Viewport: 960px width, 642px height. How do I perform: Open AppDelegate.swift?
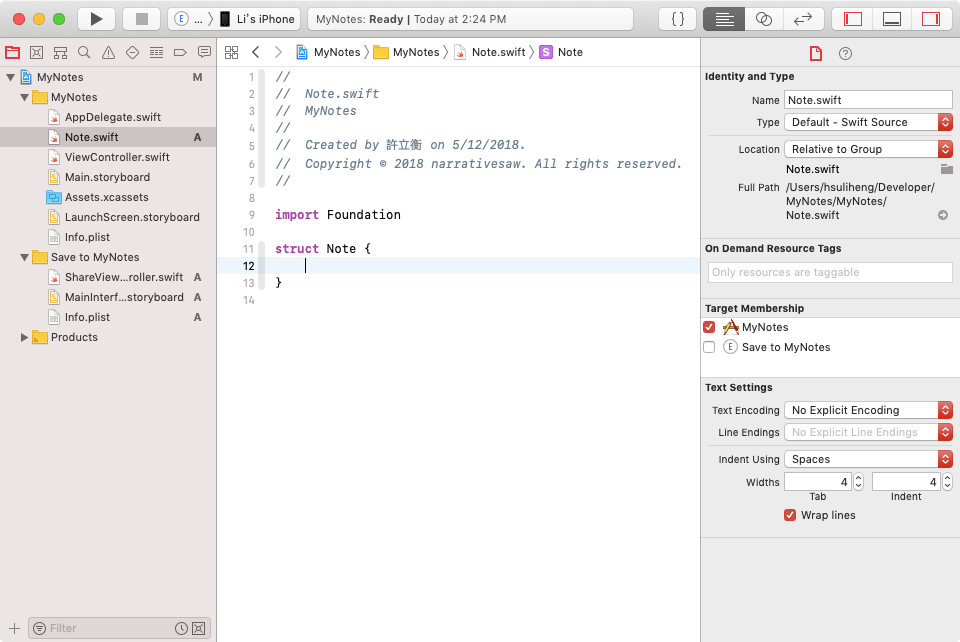point(113,117)
